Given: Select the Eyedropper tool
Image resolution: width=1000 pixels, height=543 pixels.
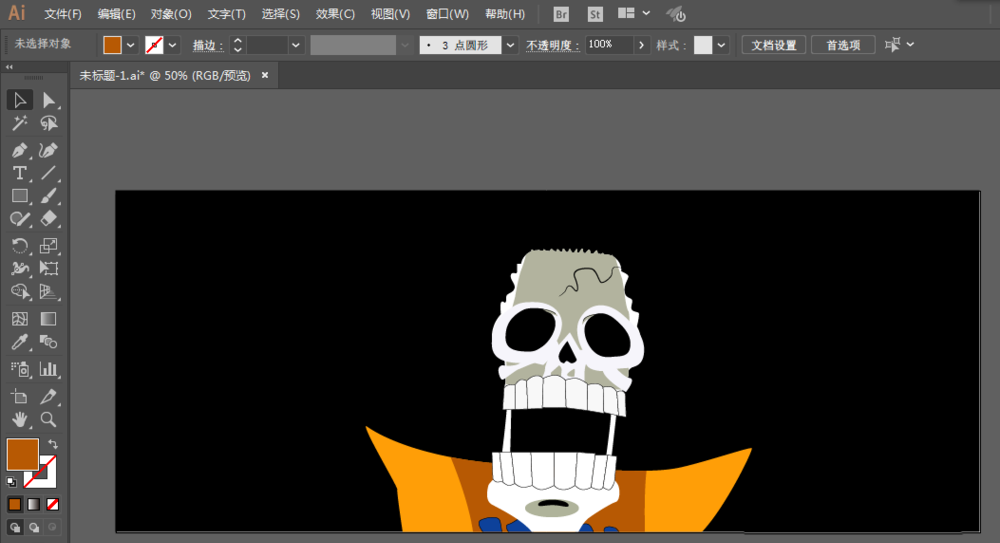Looking at the screenshot, I should point(20,342).
